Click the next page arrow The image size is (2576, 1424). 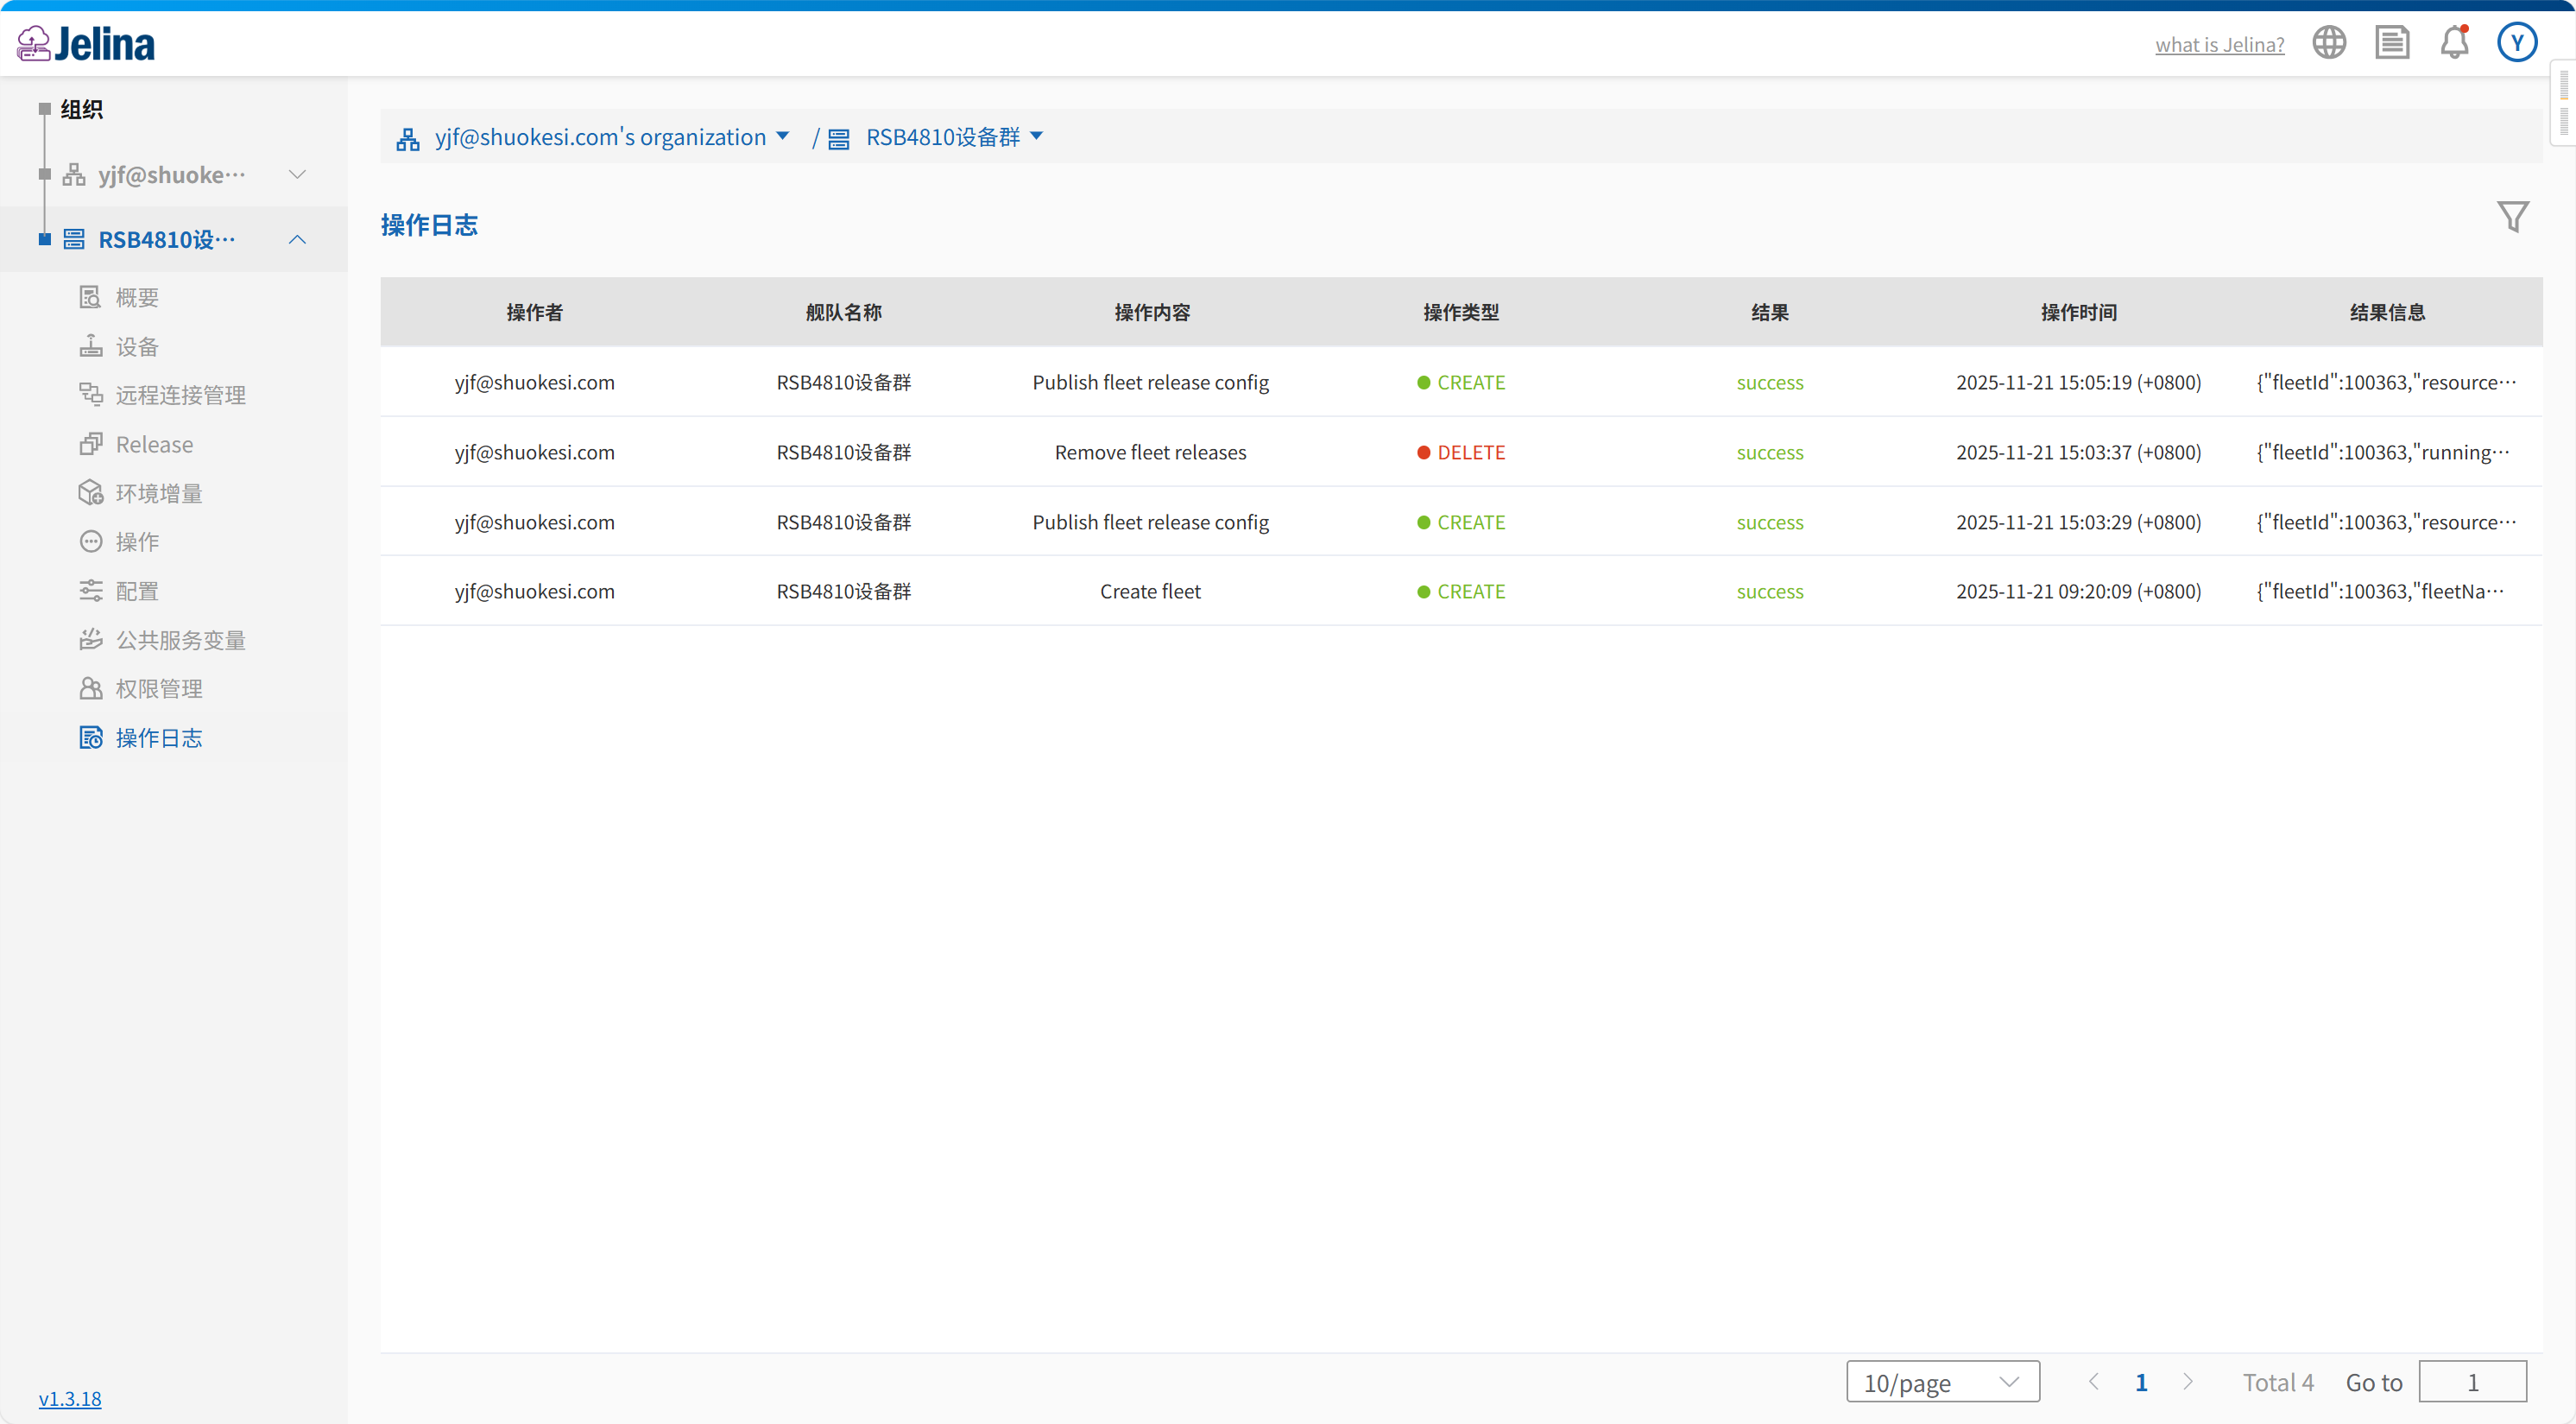coord(2187,1382)
